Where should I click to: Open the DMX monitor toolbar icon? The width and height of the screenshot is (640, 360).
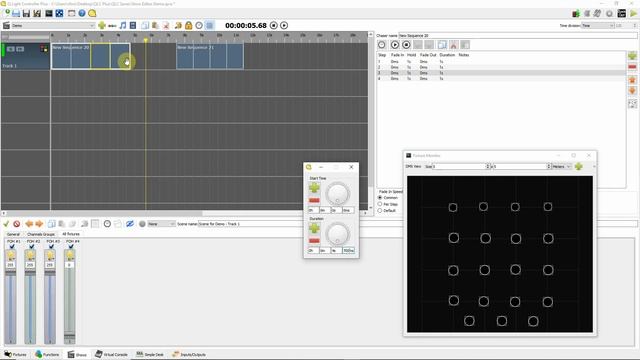click(49, 13)
